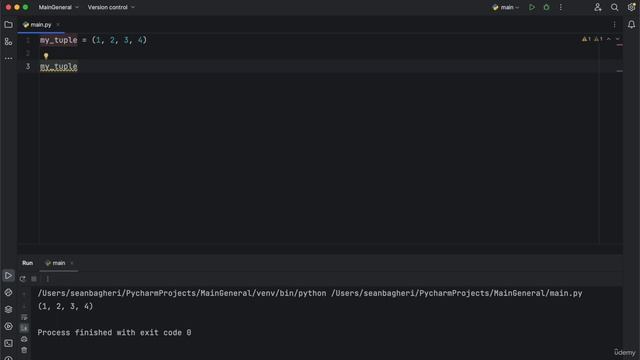This screenshot has height=360, width=640.
Task: Click the tuple literal (1, 2, 3, 4) in editor
Action: (x=119, y=40)
